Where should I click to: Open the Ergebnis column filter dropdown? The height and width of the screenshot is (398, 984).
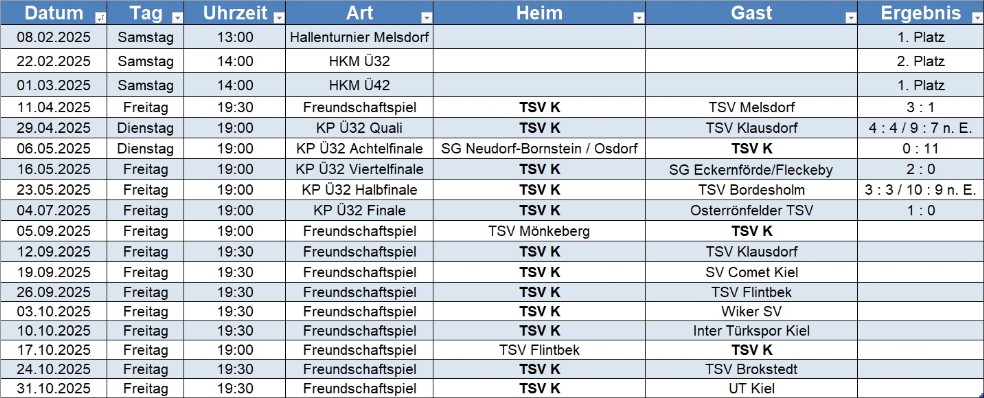point(977,18)
